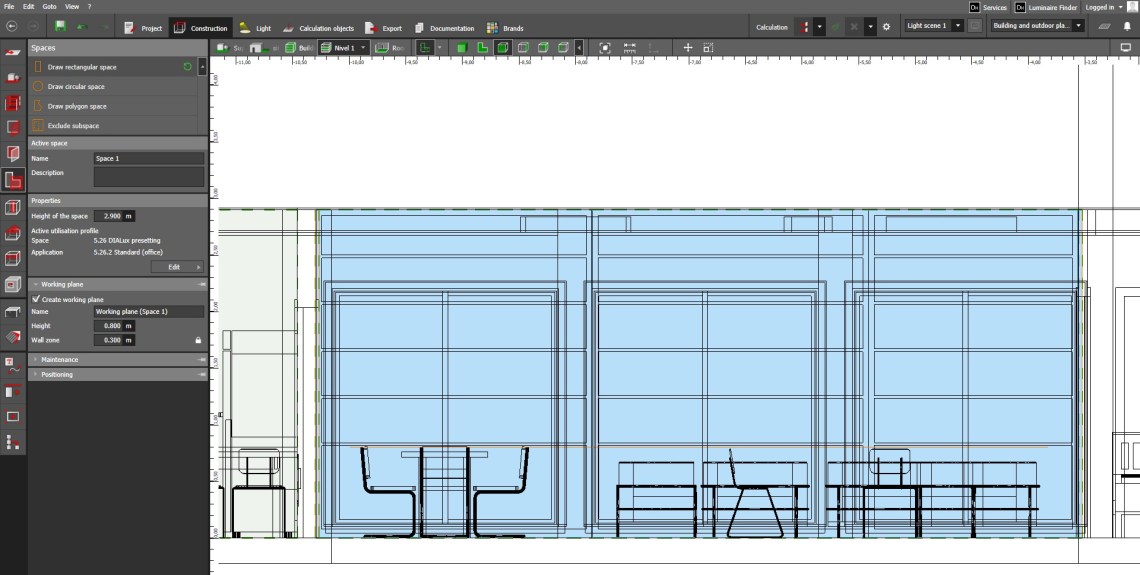
Task: Select Draw circular space tool
Action: point(76,87)
